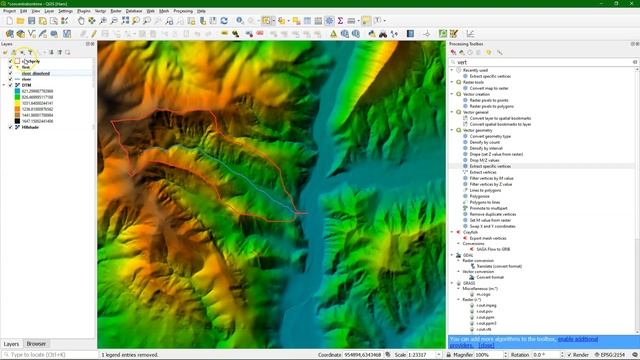
Task: Click the EPSG CRS button in status bar
Action: coord(610,355)
